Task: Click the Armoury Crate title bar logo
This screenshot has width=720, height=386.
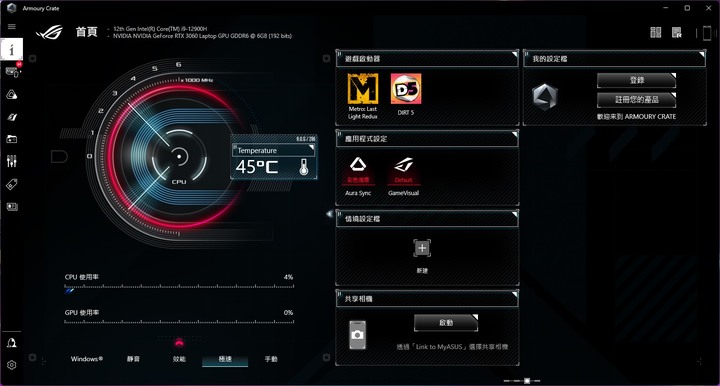Action: (x=11, y=8)
